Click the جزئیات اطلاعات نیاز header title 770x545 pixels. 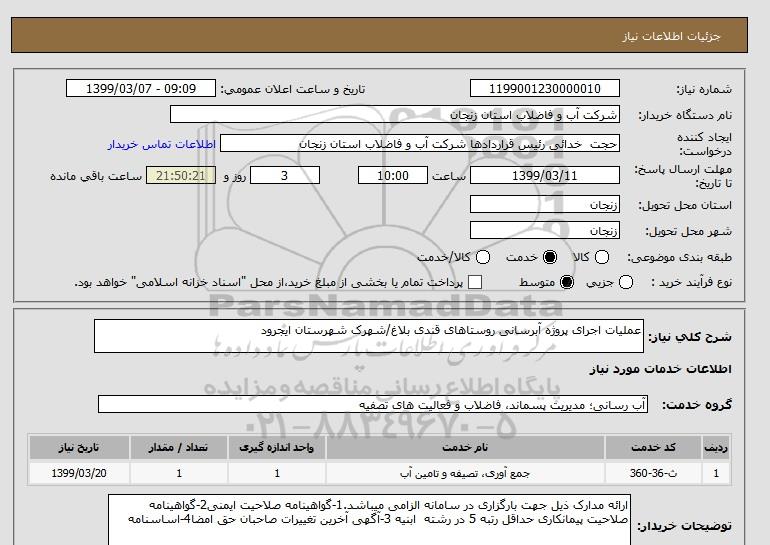[x=671, y=36]
